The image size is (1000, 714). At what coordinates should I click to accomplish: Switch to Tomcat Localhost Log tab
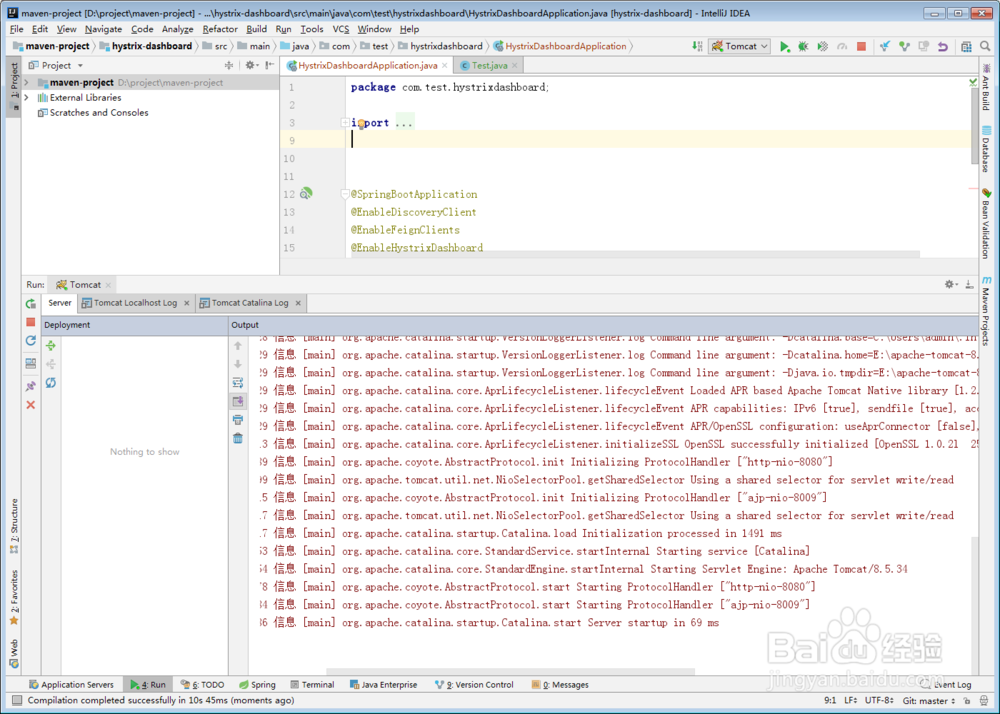click(x=135, y=303)
